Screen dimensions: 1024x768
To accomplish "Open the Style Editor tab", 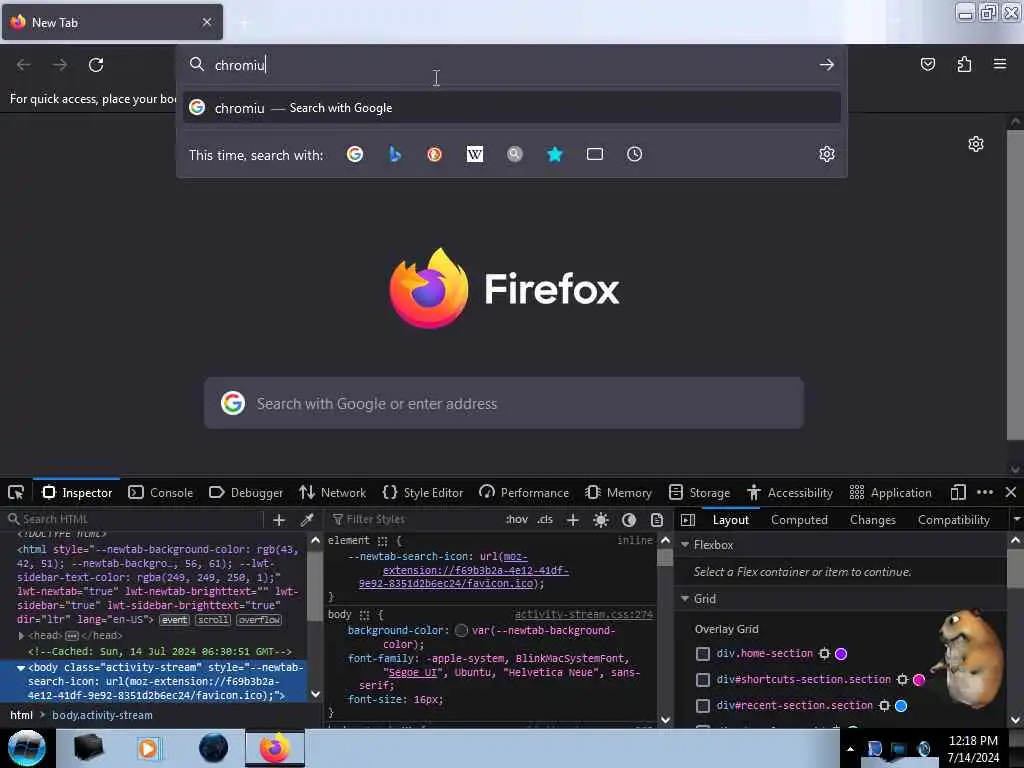I will pos(423,492).
